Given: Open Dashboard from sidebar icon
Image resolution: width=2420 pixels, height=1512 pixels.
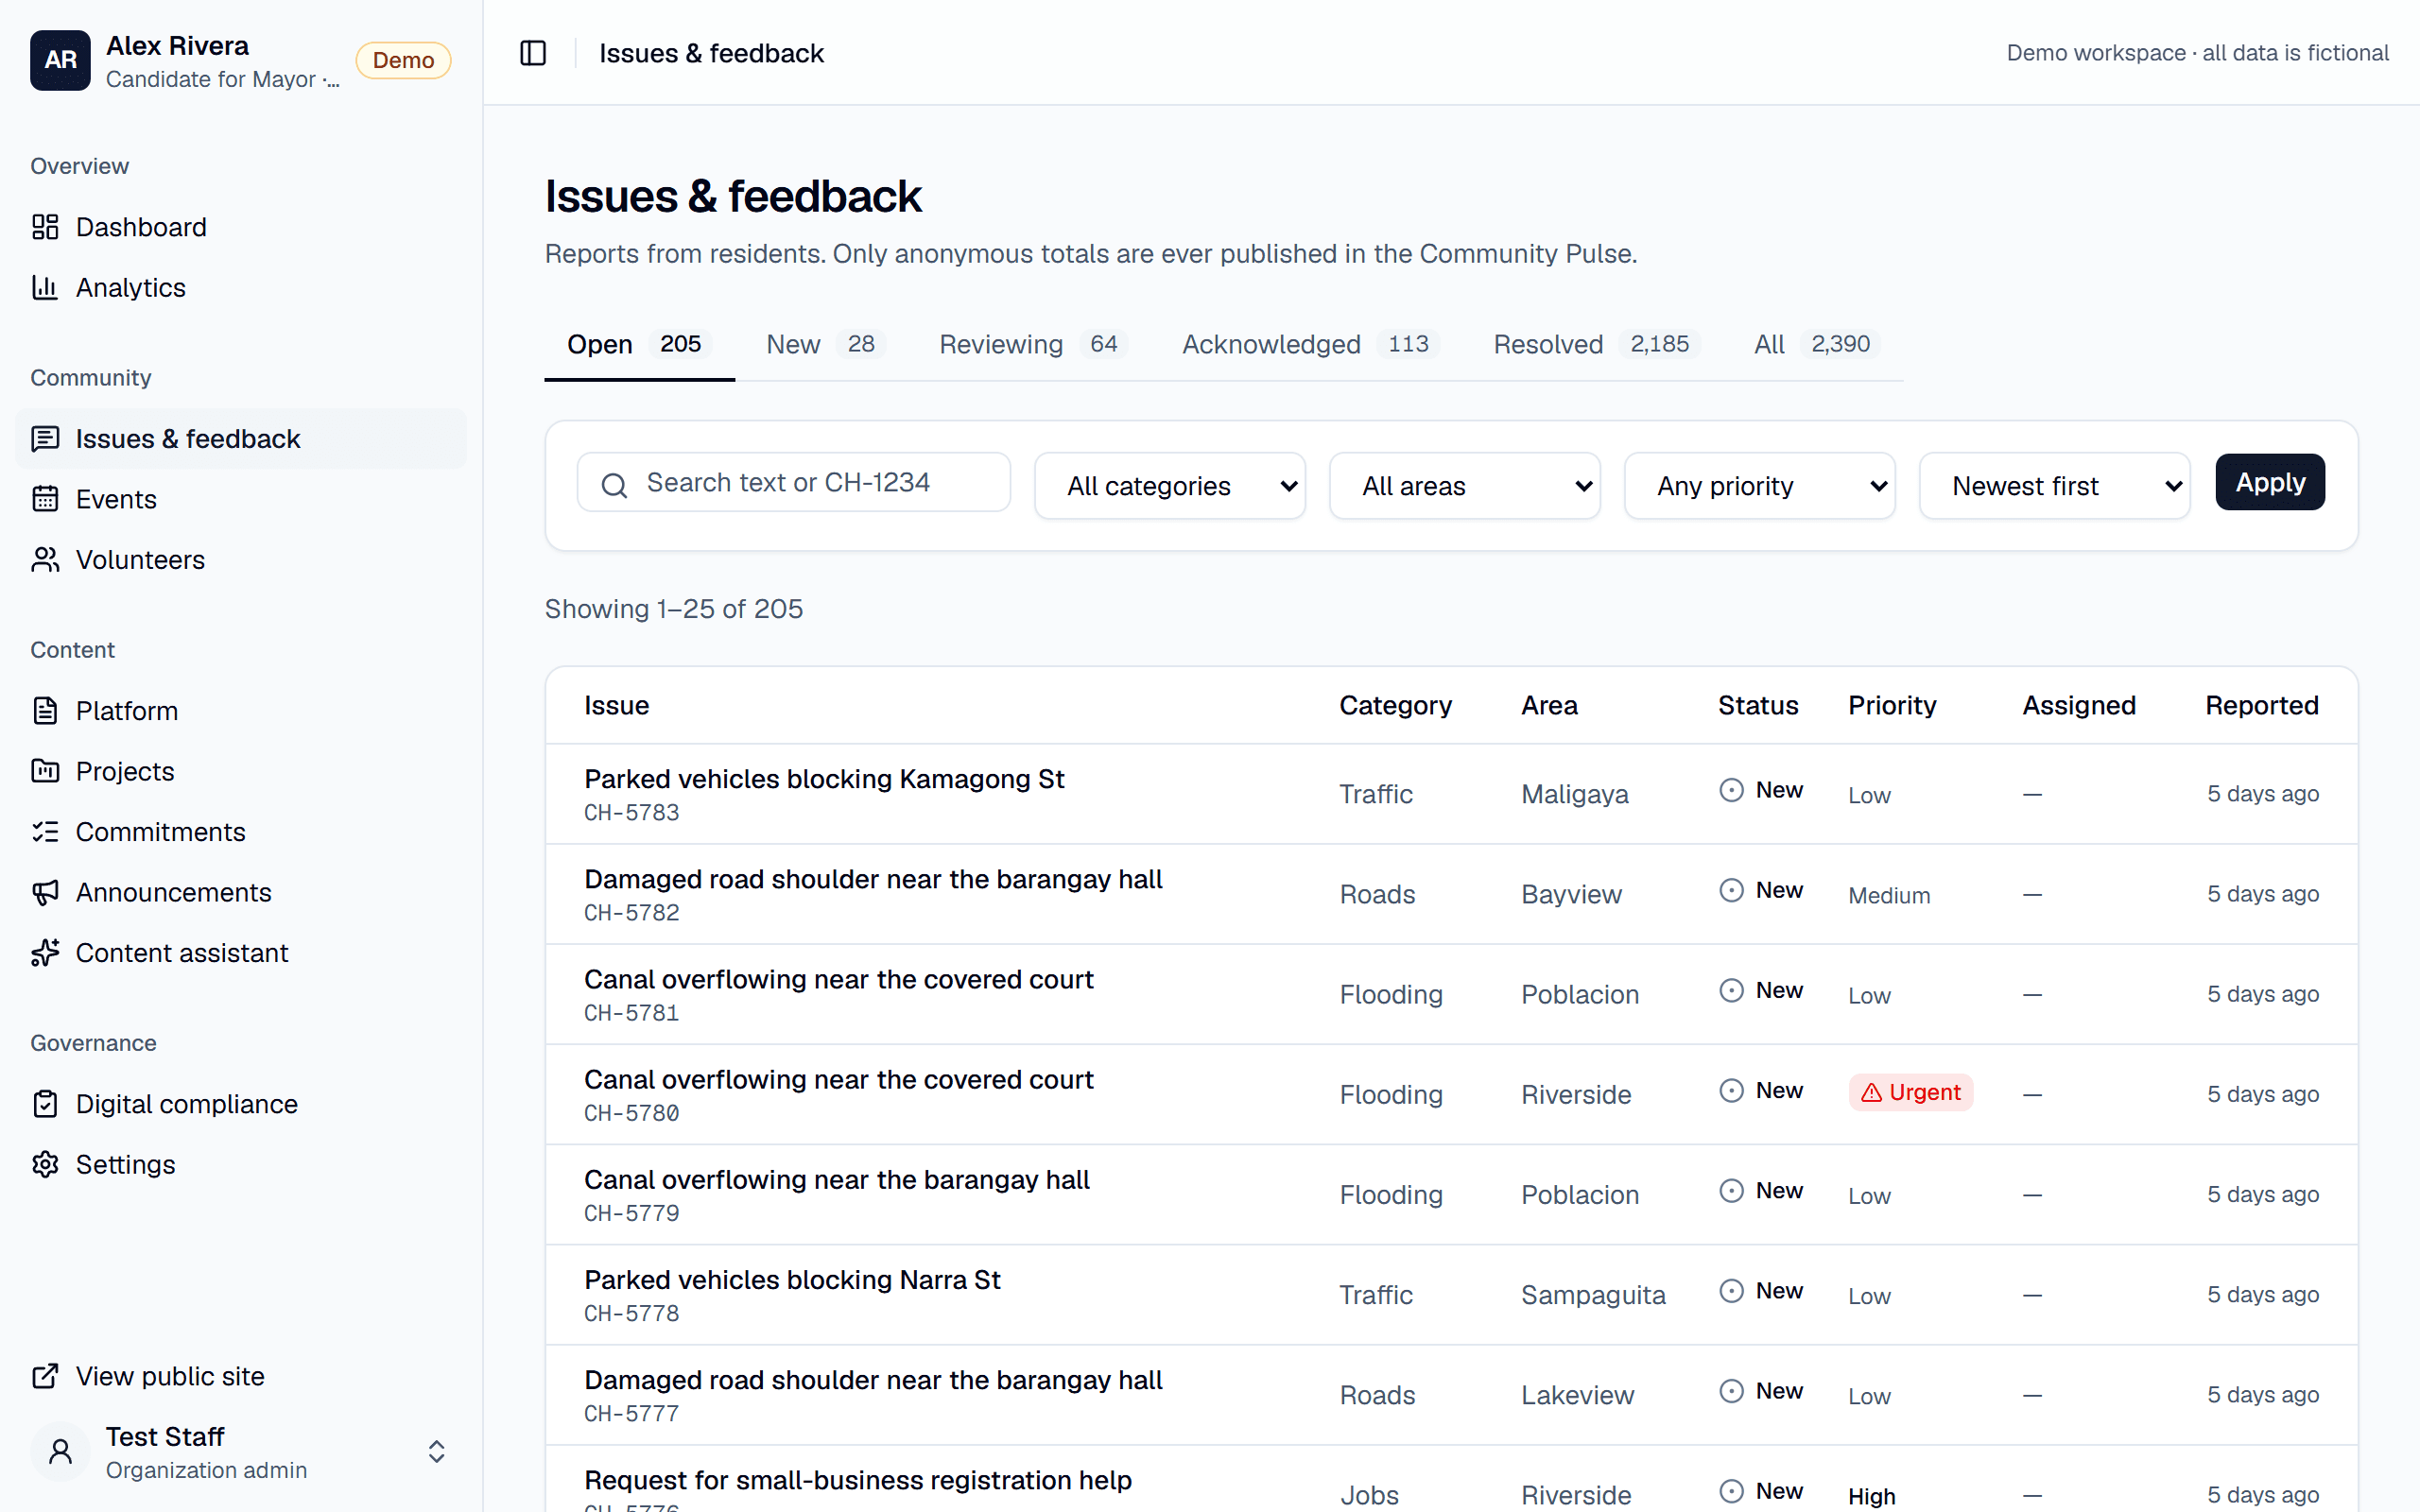Looking at the screenshot, I should pyautogui.click(x=45, y=227).
